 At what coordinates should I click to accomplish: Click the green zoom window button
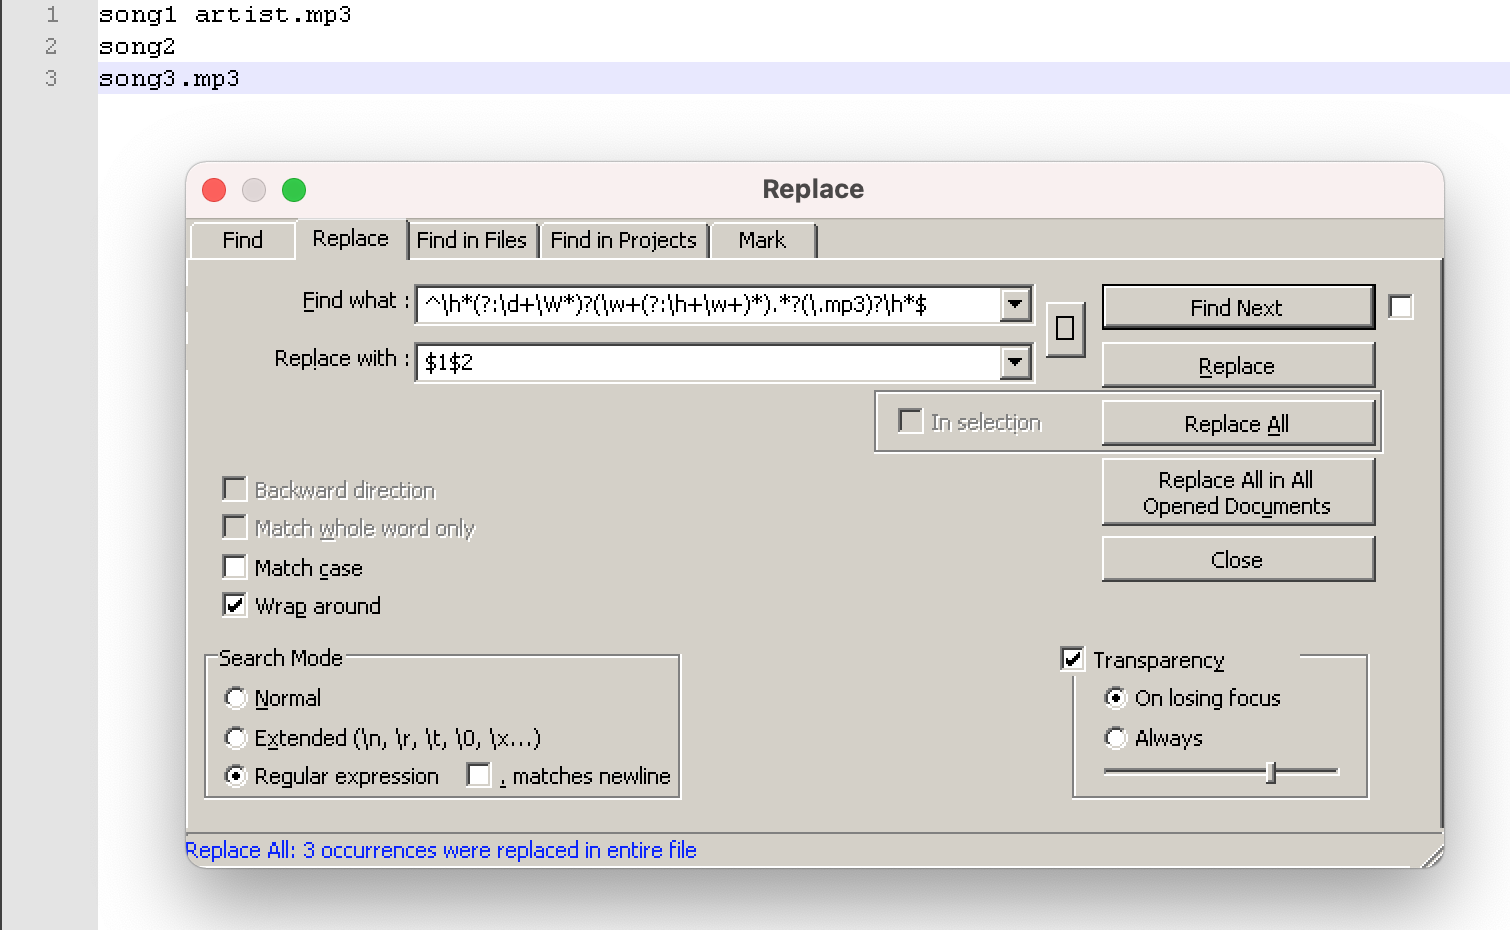[294, 190]
